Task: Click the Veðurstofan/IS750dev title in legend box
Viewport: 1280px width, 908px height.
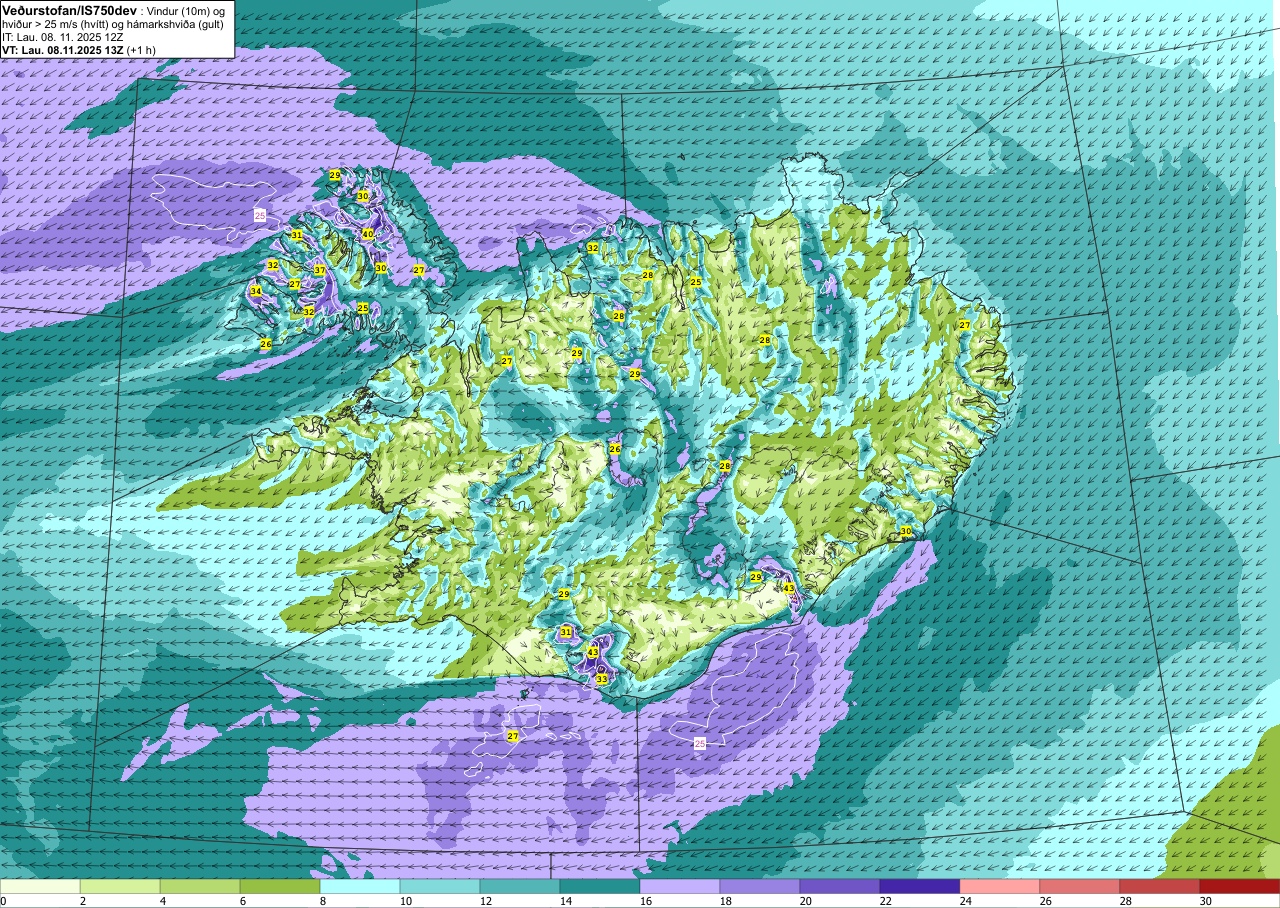Action: [69, 9]
